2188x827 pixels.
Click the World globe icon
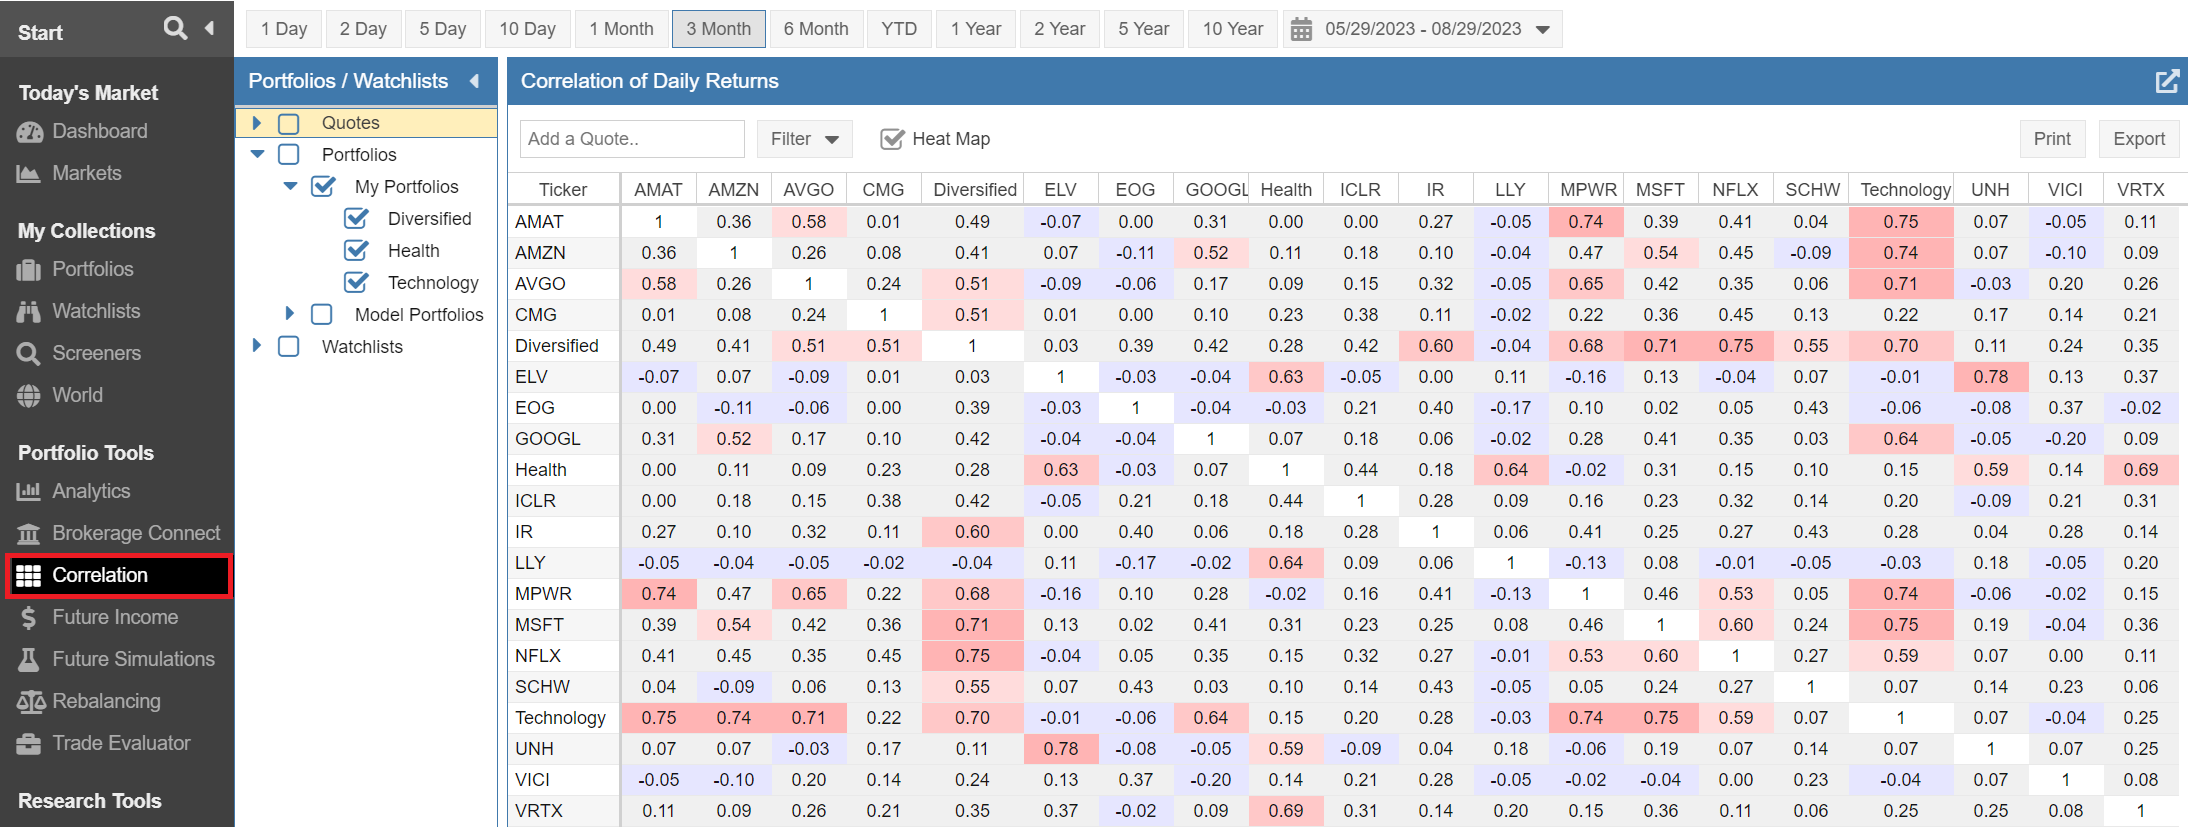point(29,396)
